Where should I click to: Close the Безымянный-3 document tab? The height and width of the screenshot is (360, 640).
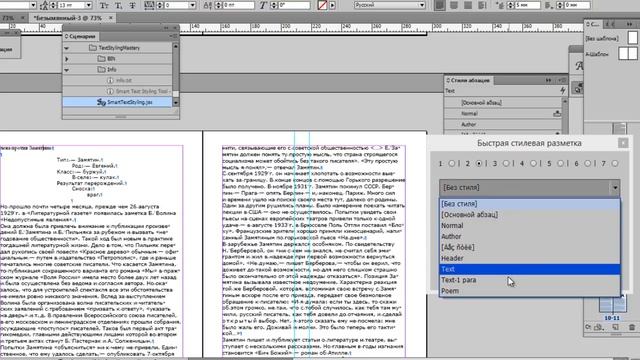[x=111, y=18]
